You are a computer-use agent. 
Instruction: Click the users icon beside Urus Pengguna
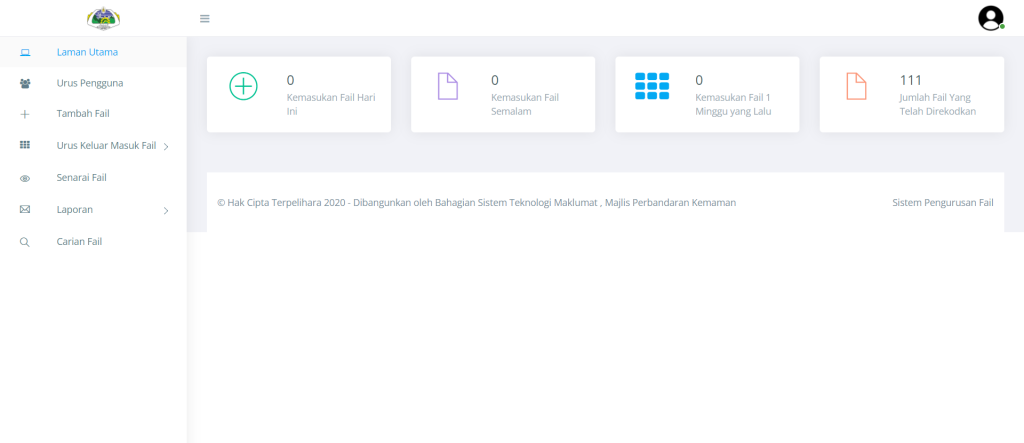pyautogui.click(x=25, y=83)
